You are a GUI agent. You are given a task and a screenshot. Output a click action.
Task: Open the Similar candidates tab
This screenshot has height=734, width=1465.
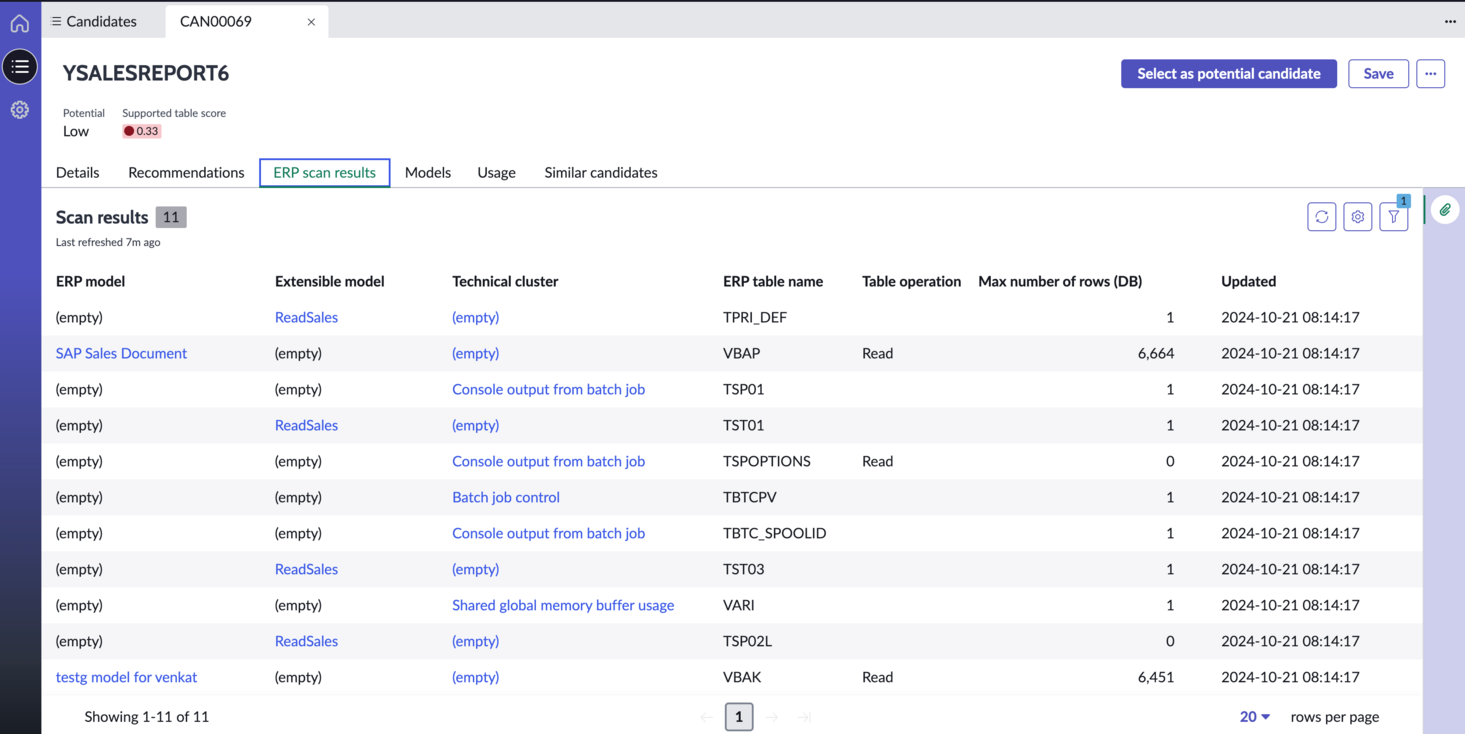click(601, 172)
